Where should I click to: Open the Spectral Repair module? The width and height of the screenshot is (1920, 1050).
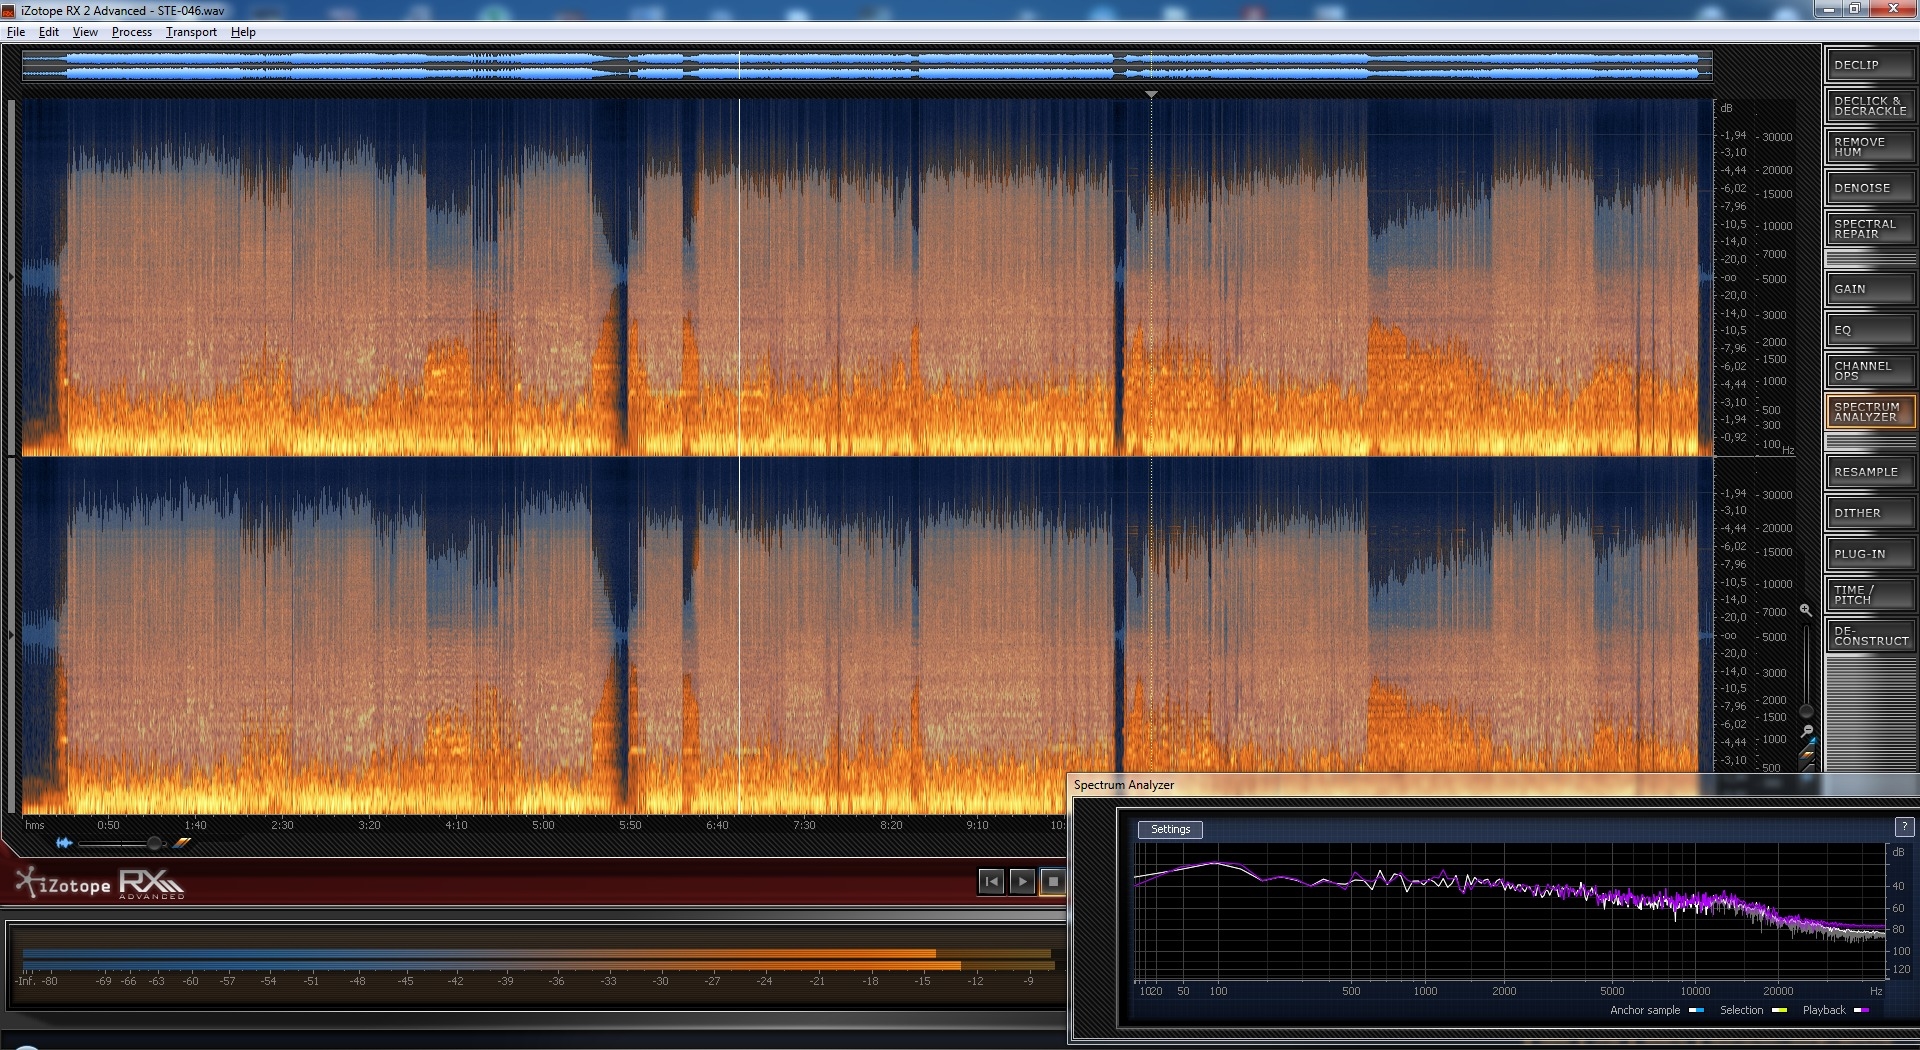click(1869, 229)
